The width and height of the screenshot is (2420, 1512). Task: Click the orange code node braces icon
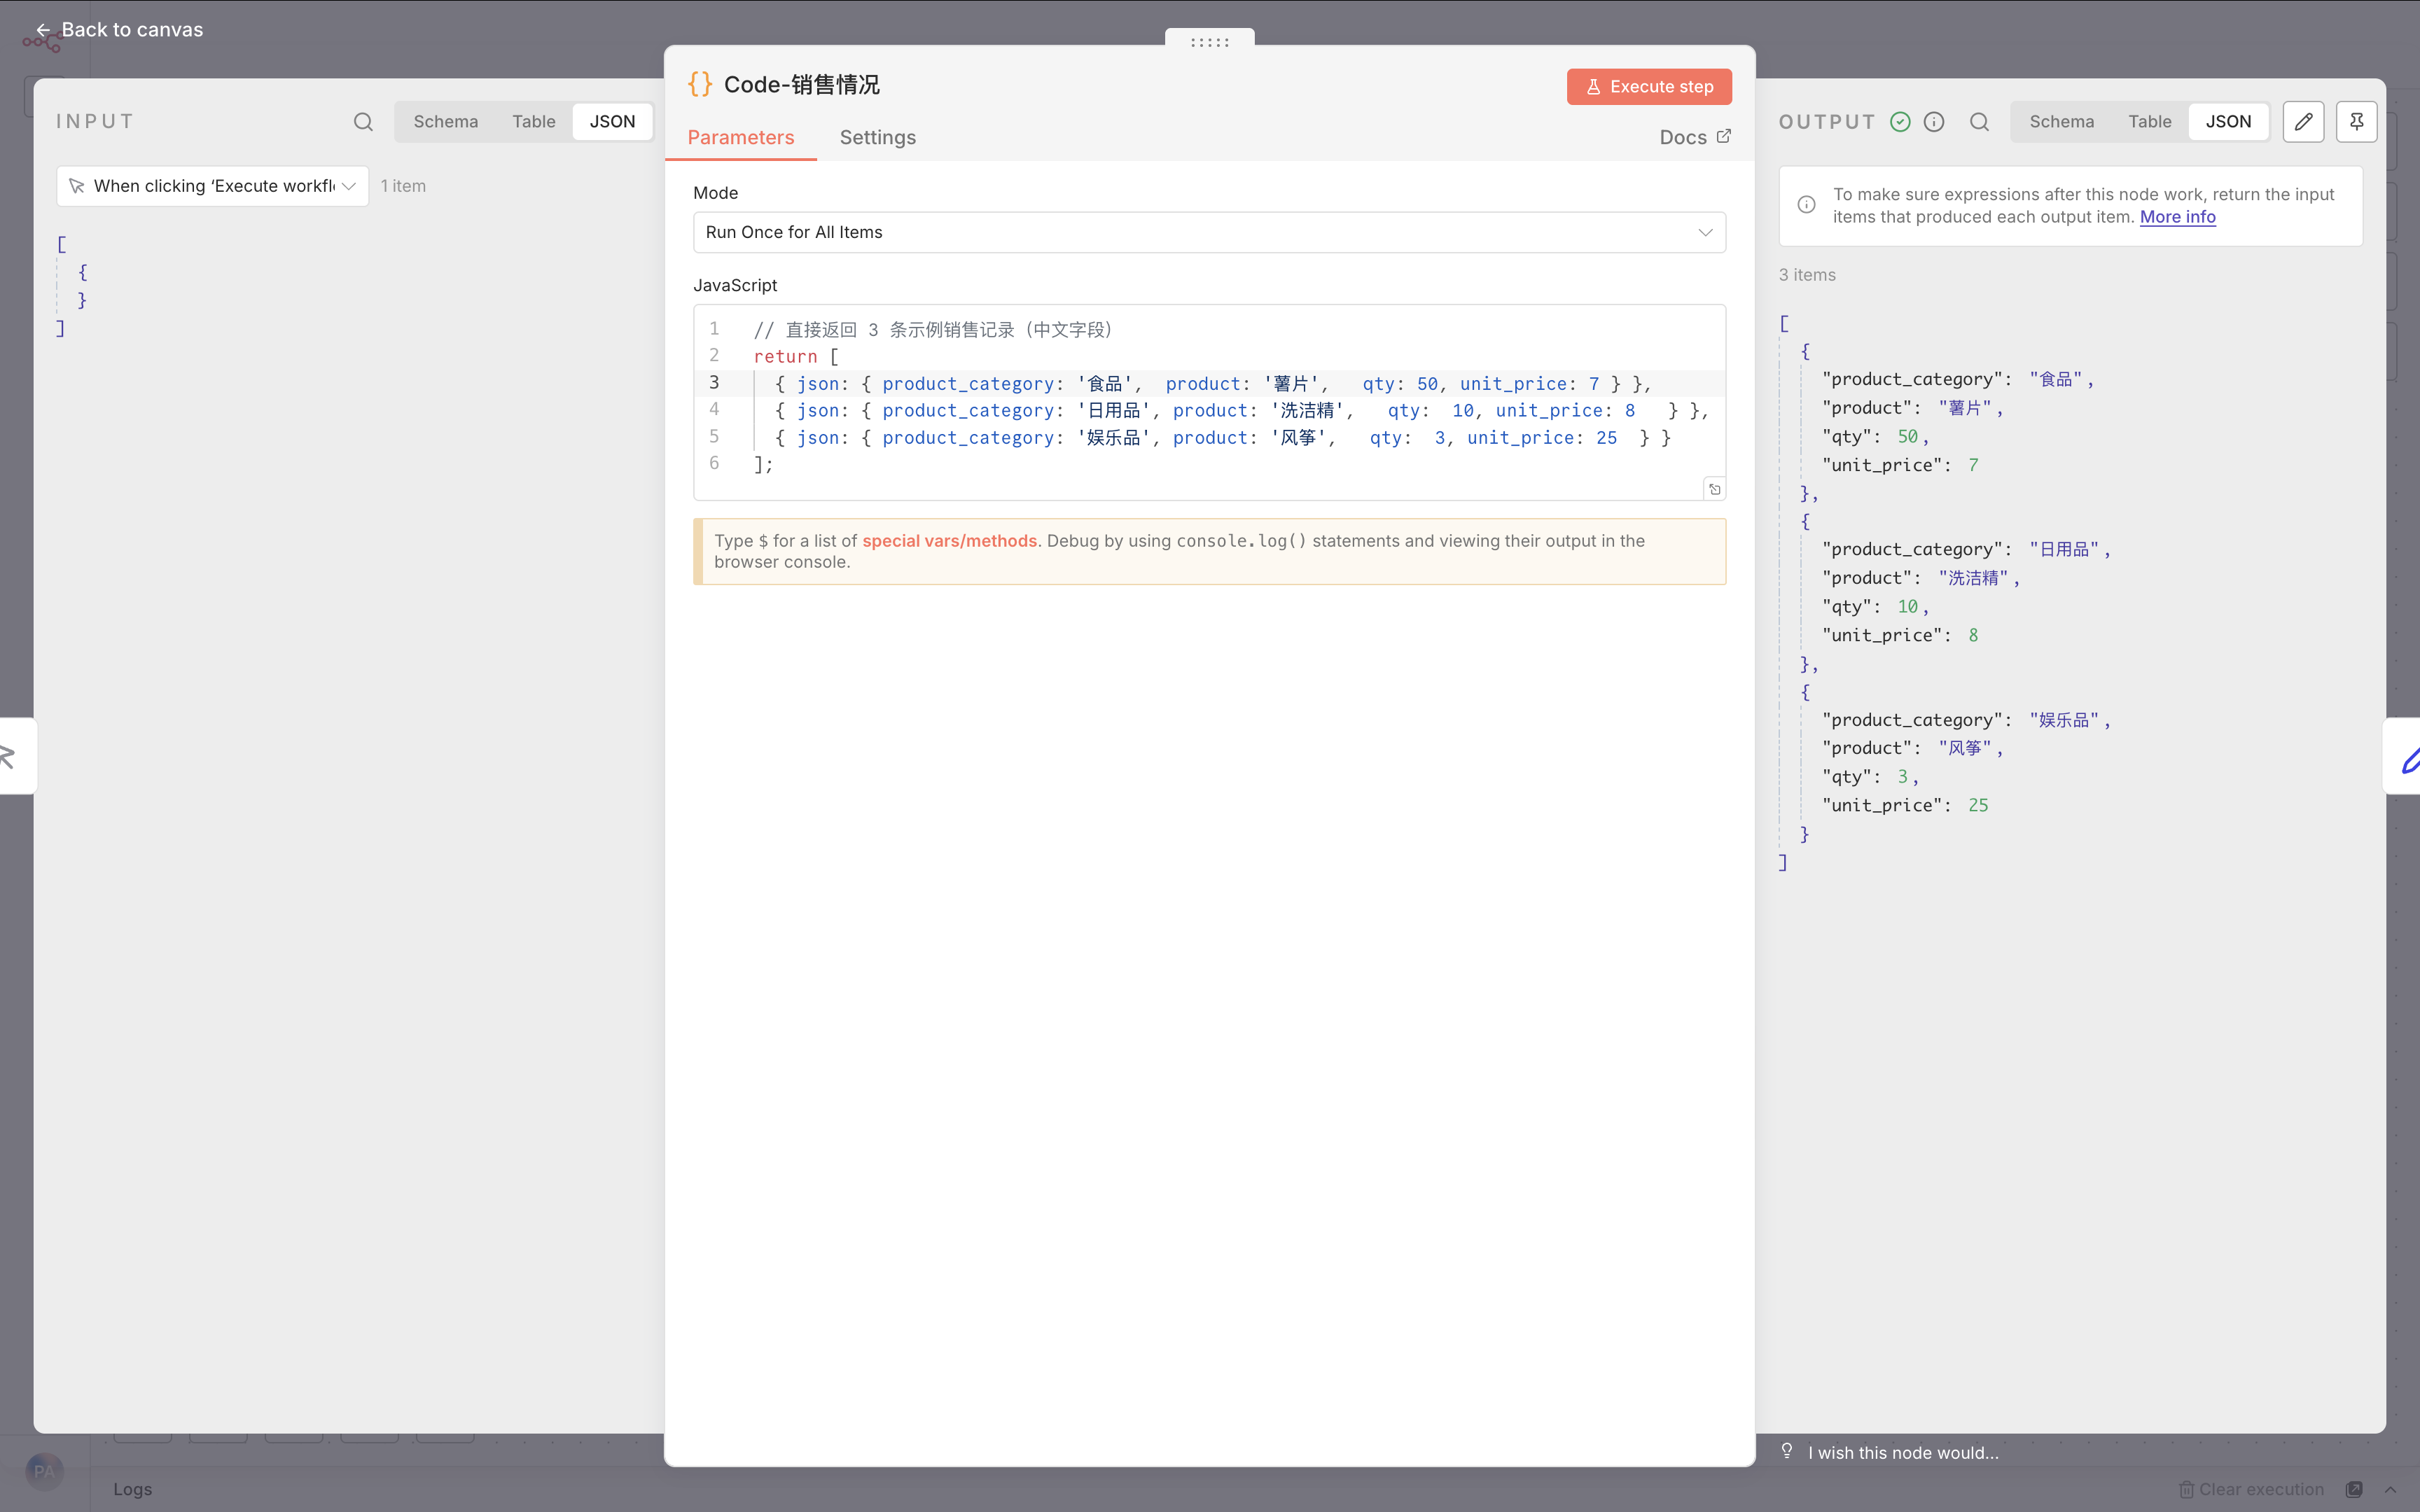tap(700, 84)
